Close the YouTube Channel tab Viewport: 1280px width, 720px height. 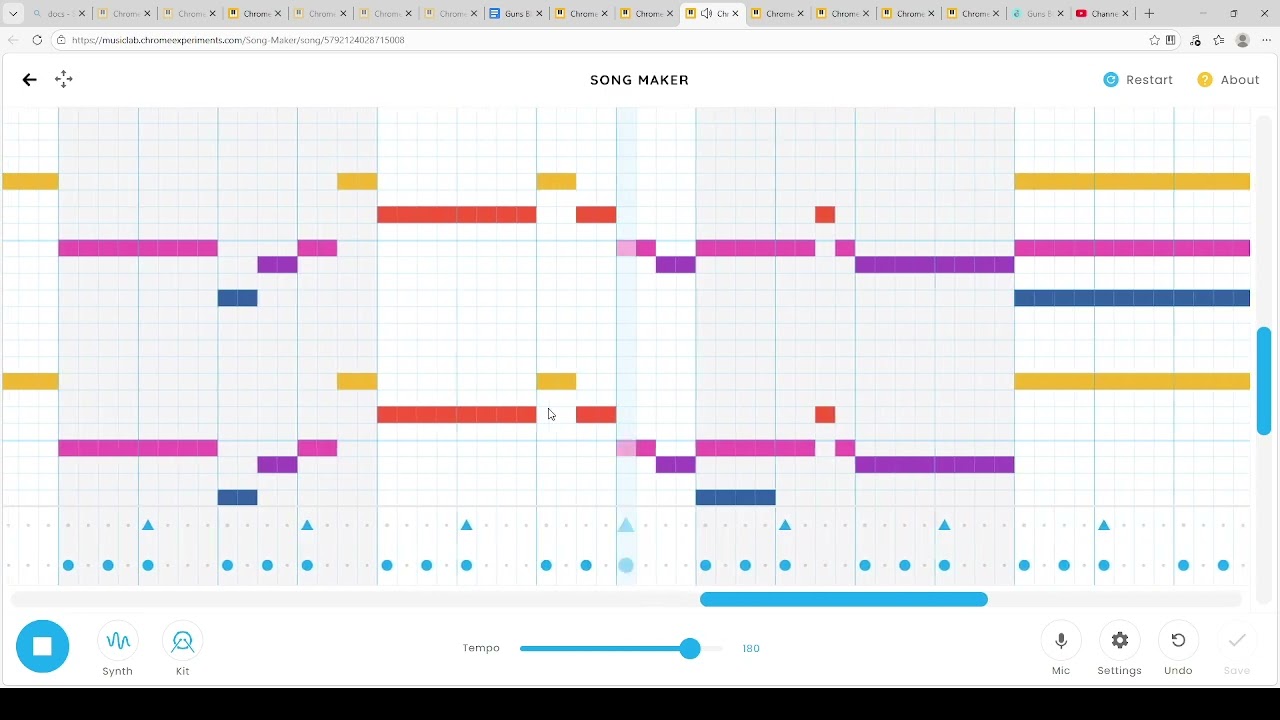pos(1126,14)
